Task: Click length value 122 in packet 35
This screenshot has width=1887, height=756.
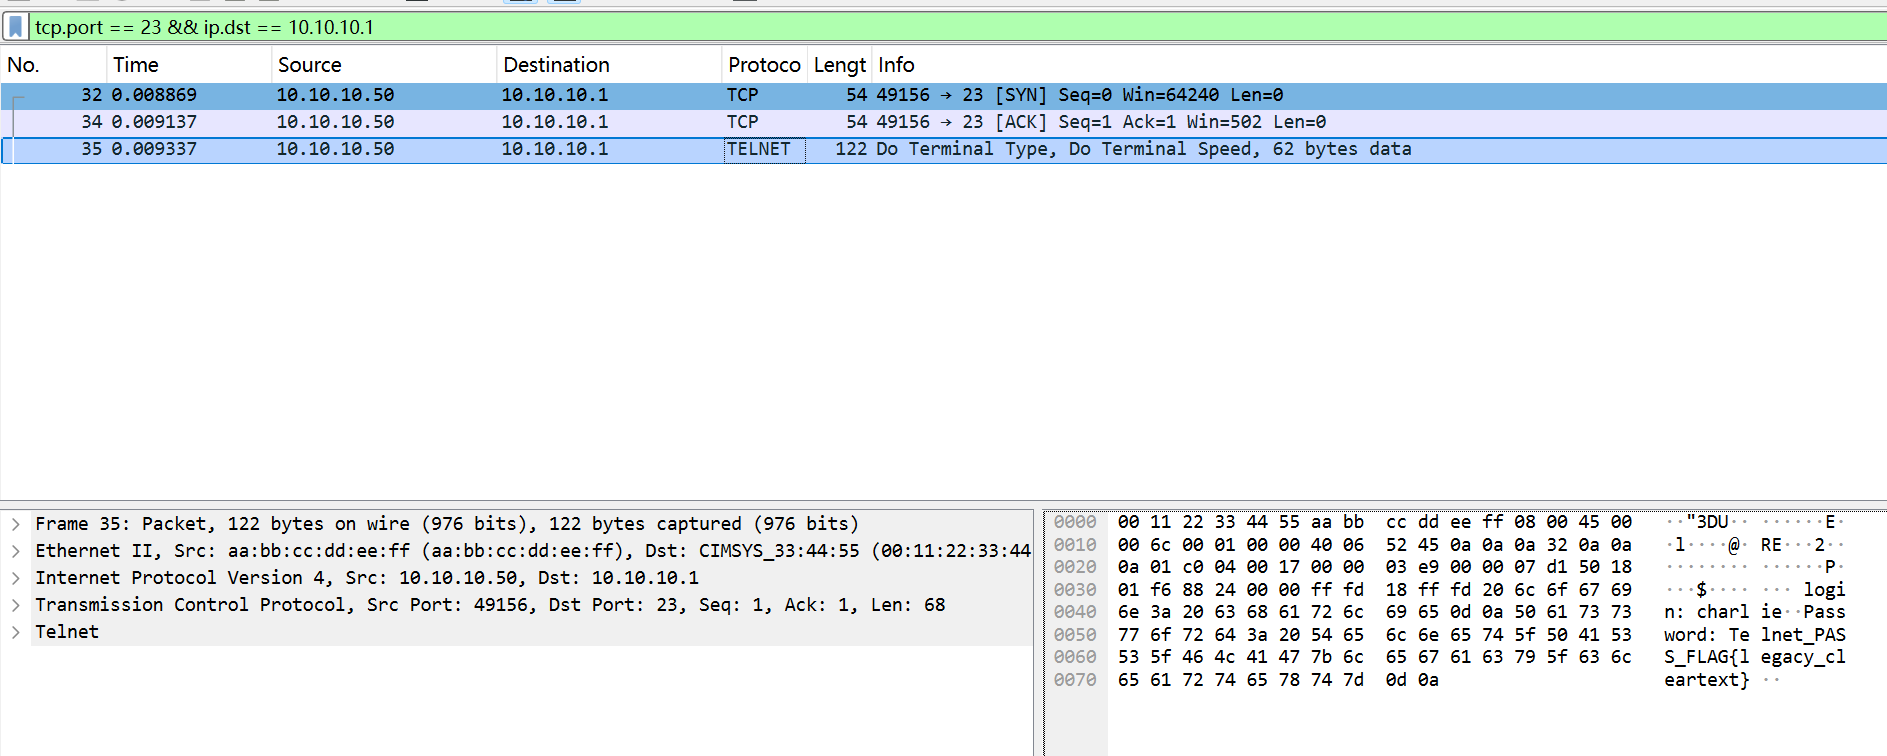Action: (851, 149)
